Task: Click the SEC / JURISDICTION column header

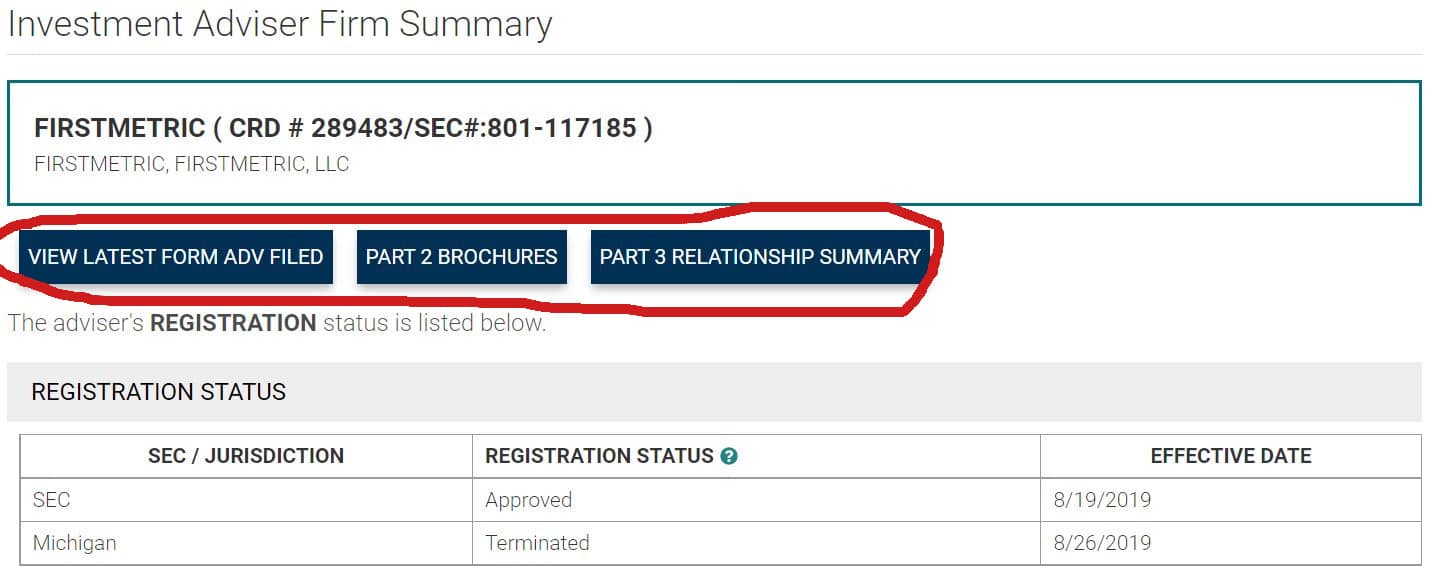Action: click(x=246, y=456)
